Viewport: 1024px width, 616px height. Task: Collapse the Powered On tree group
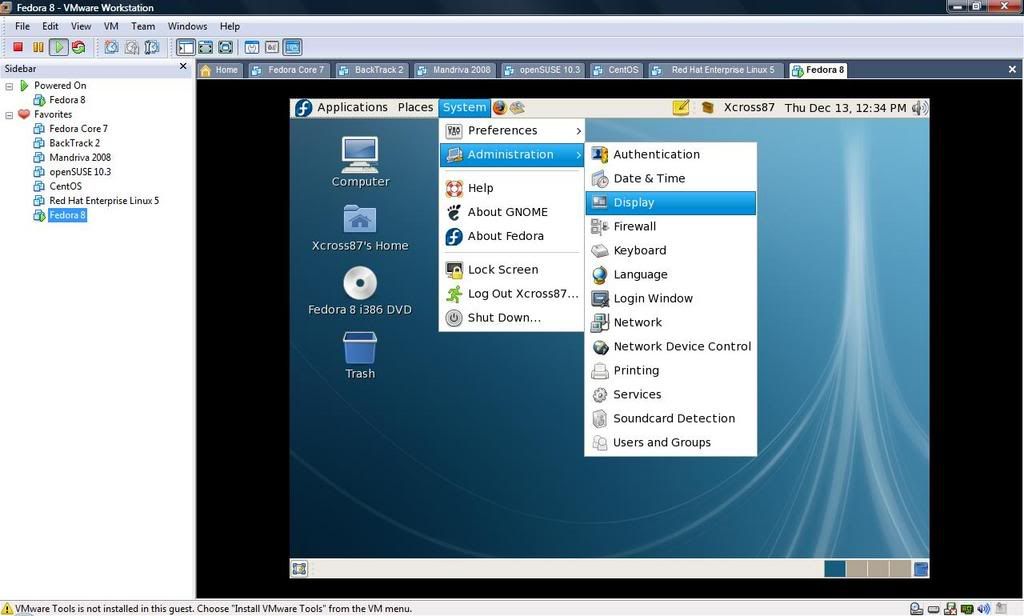[9, 86]
